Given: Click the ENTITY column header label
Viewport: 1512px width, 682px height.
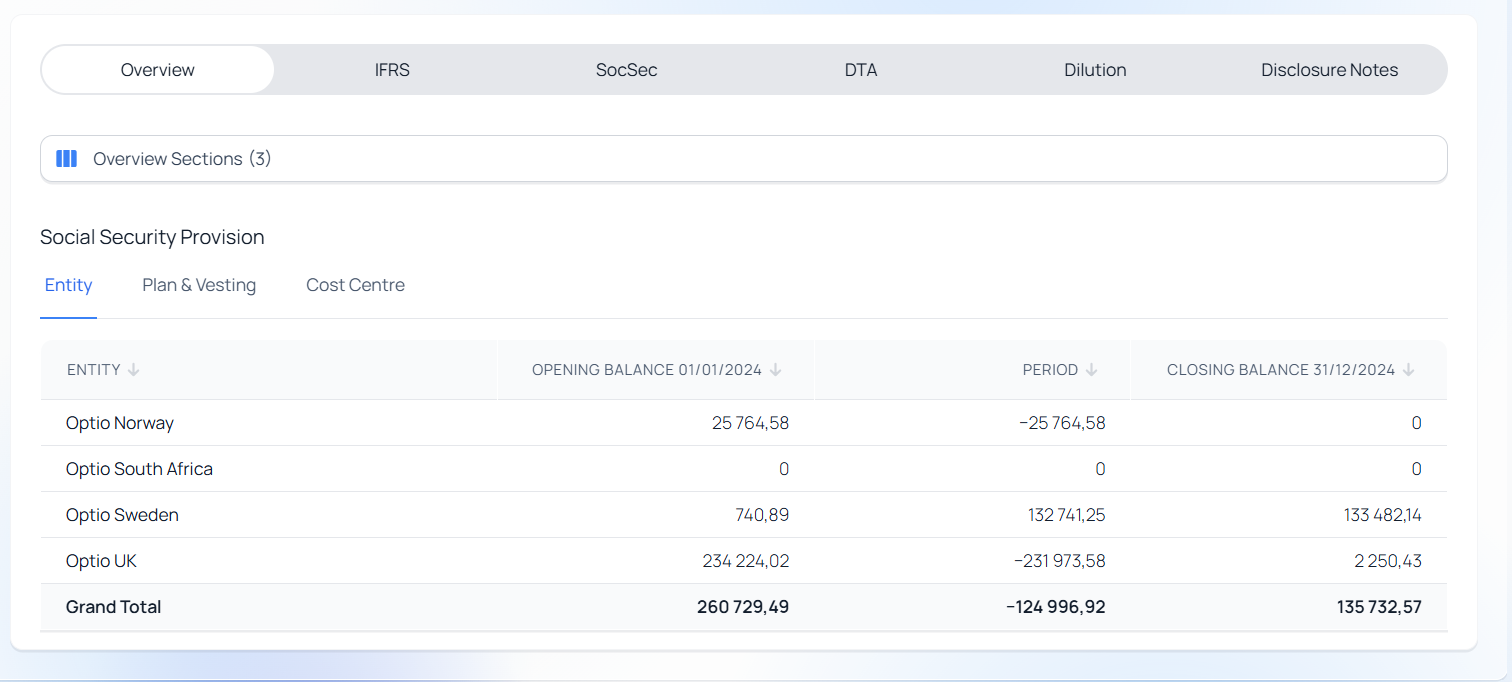Looking at the screenshot, I should (x=94, y=370).
